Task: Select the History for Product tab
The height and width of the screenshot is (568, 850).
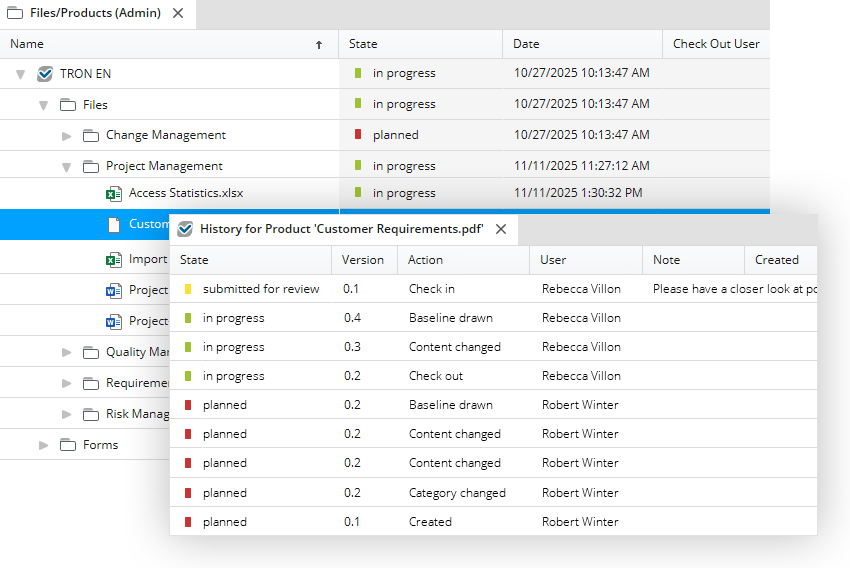Action: (341, 229)
